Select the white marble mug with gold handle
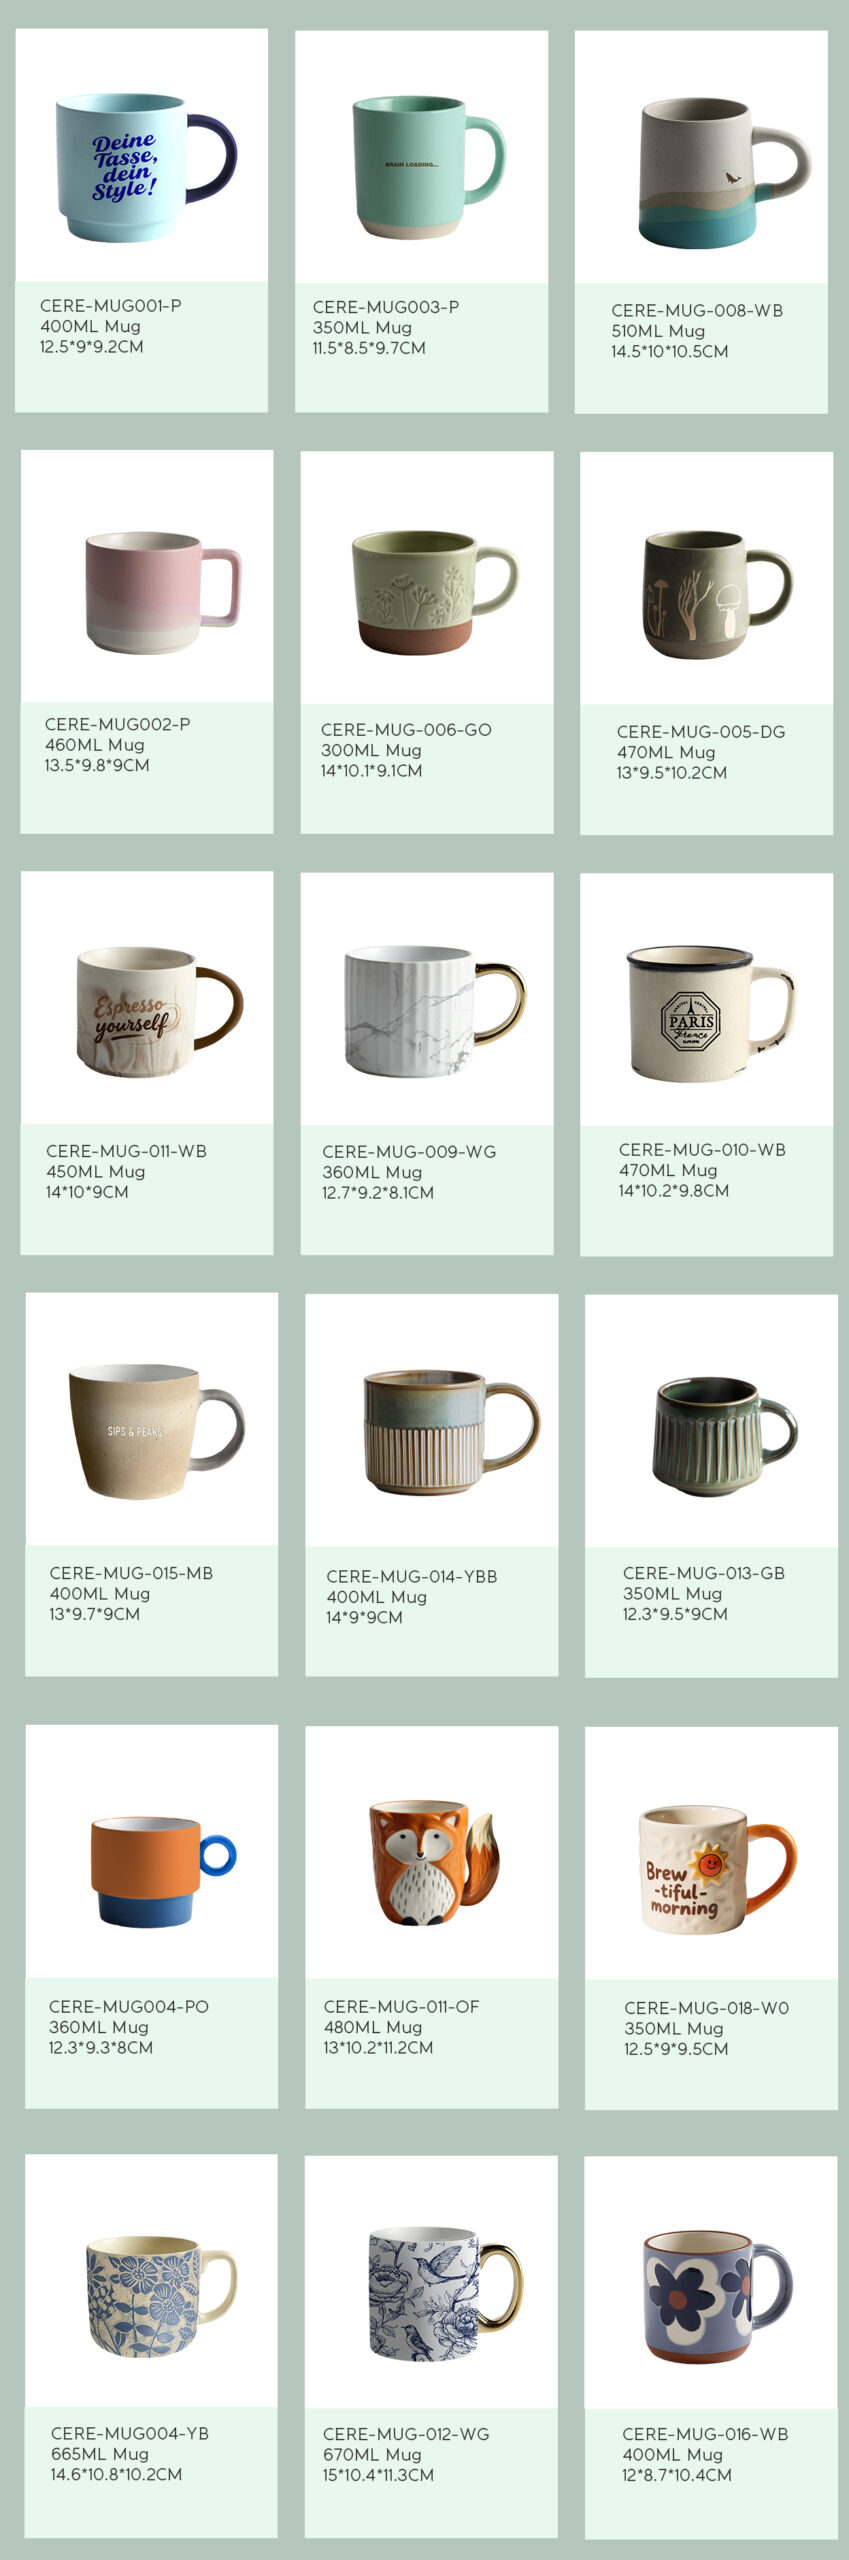The height and width of the screenshot is (2560, 849). [434, 1011]
